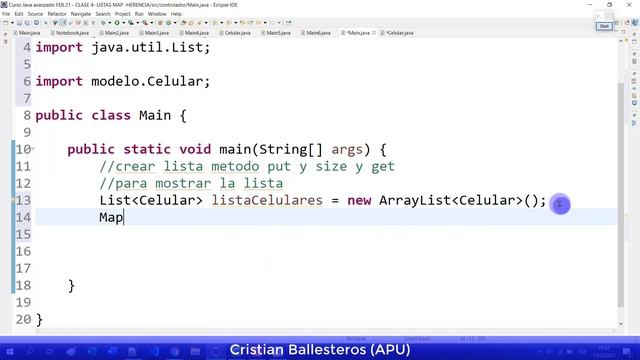Collapse the main method fold marker at line 10
Screen dimensions: 640x360
click(x=33, y=149)
